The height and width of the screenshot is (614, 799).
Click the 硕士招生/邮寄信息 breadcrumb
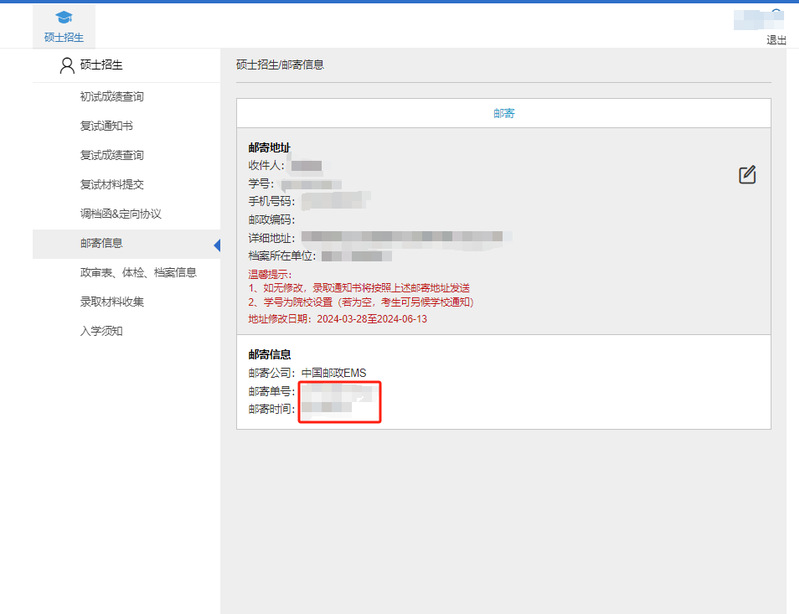tap(280, 65)
